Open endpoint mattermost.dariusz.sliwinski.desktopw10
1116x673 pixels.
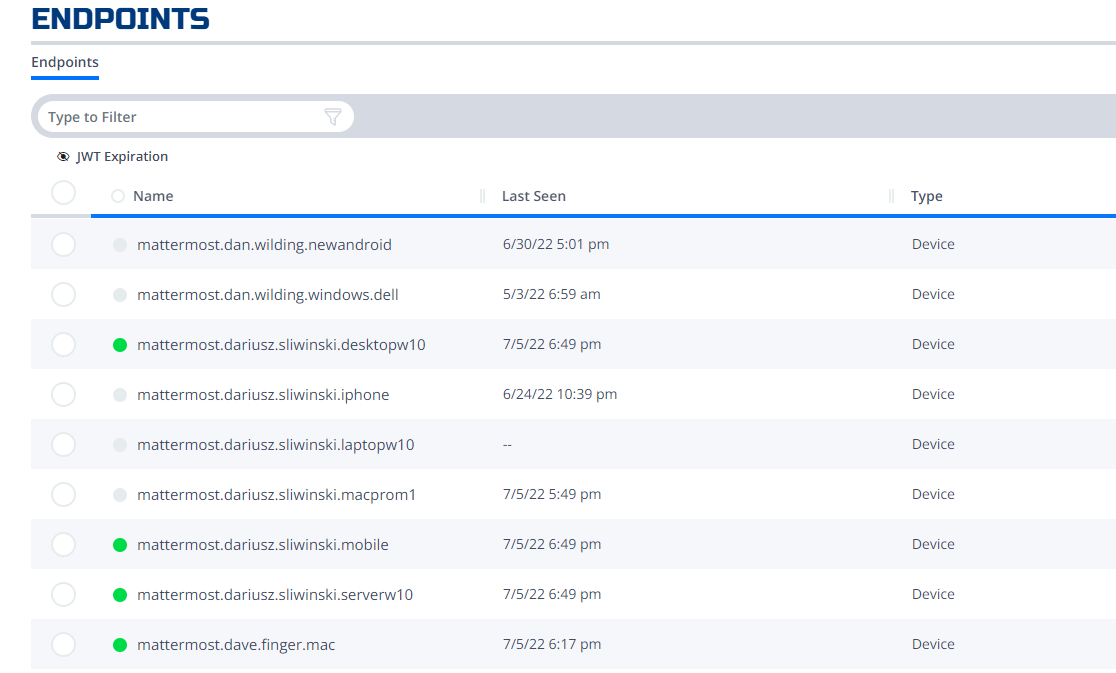[281, 345]
